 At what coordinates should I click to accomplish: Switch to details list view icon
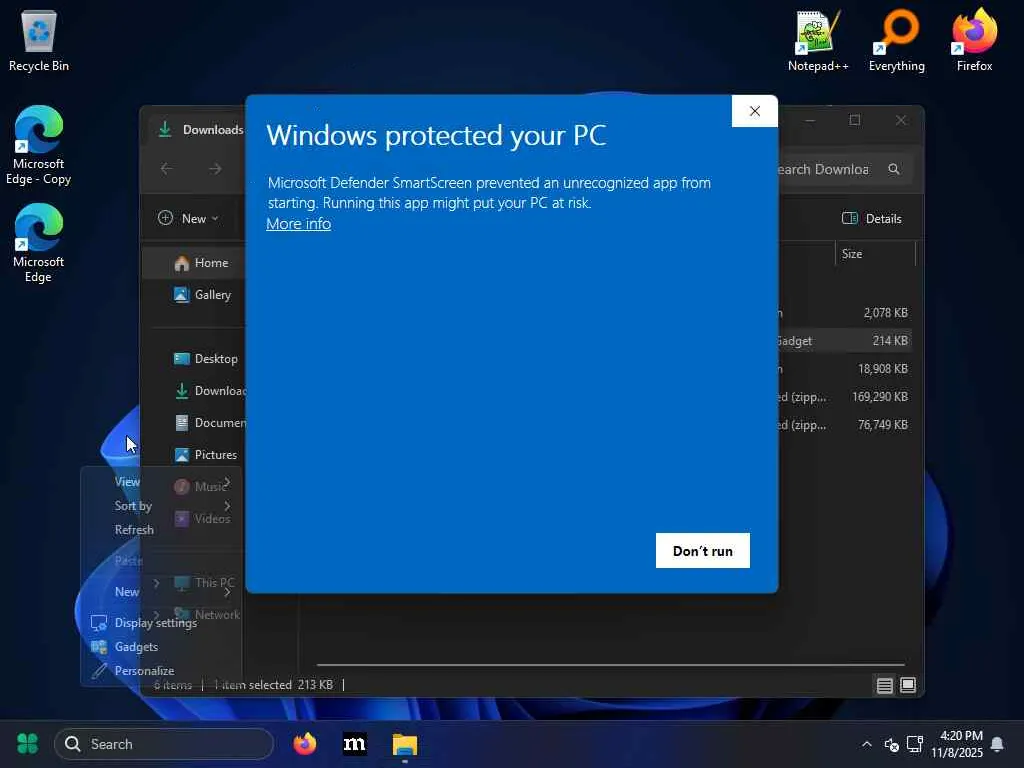tap(884, 685)
